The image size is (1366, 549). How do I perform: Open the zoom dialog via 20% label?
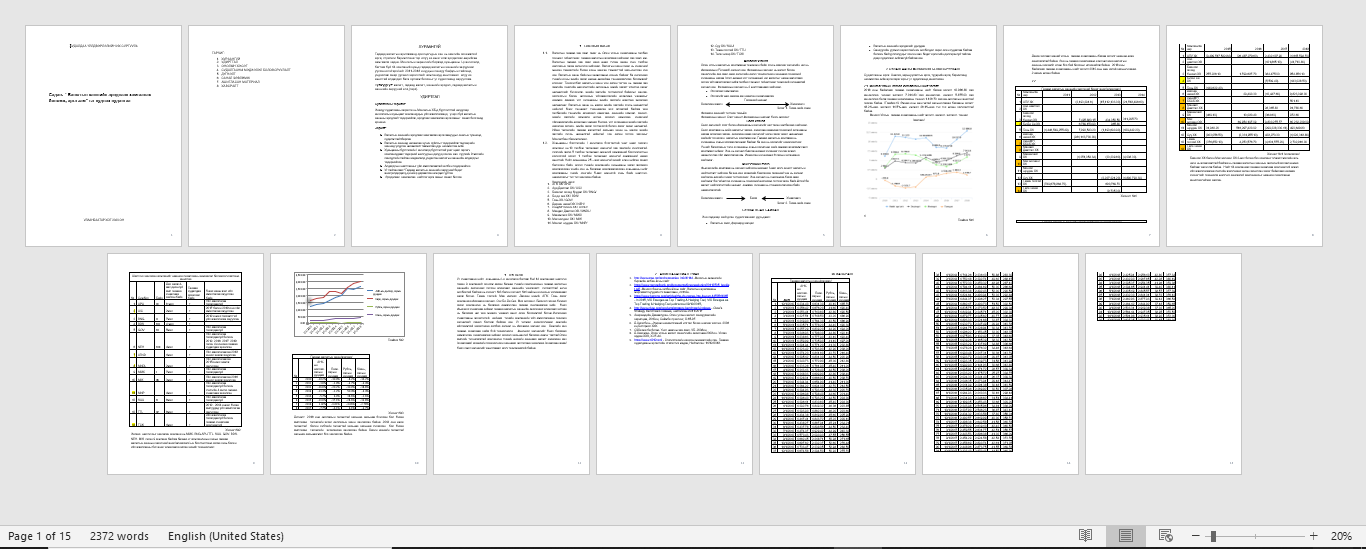(1341, 536)
